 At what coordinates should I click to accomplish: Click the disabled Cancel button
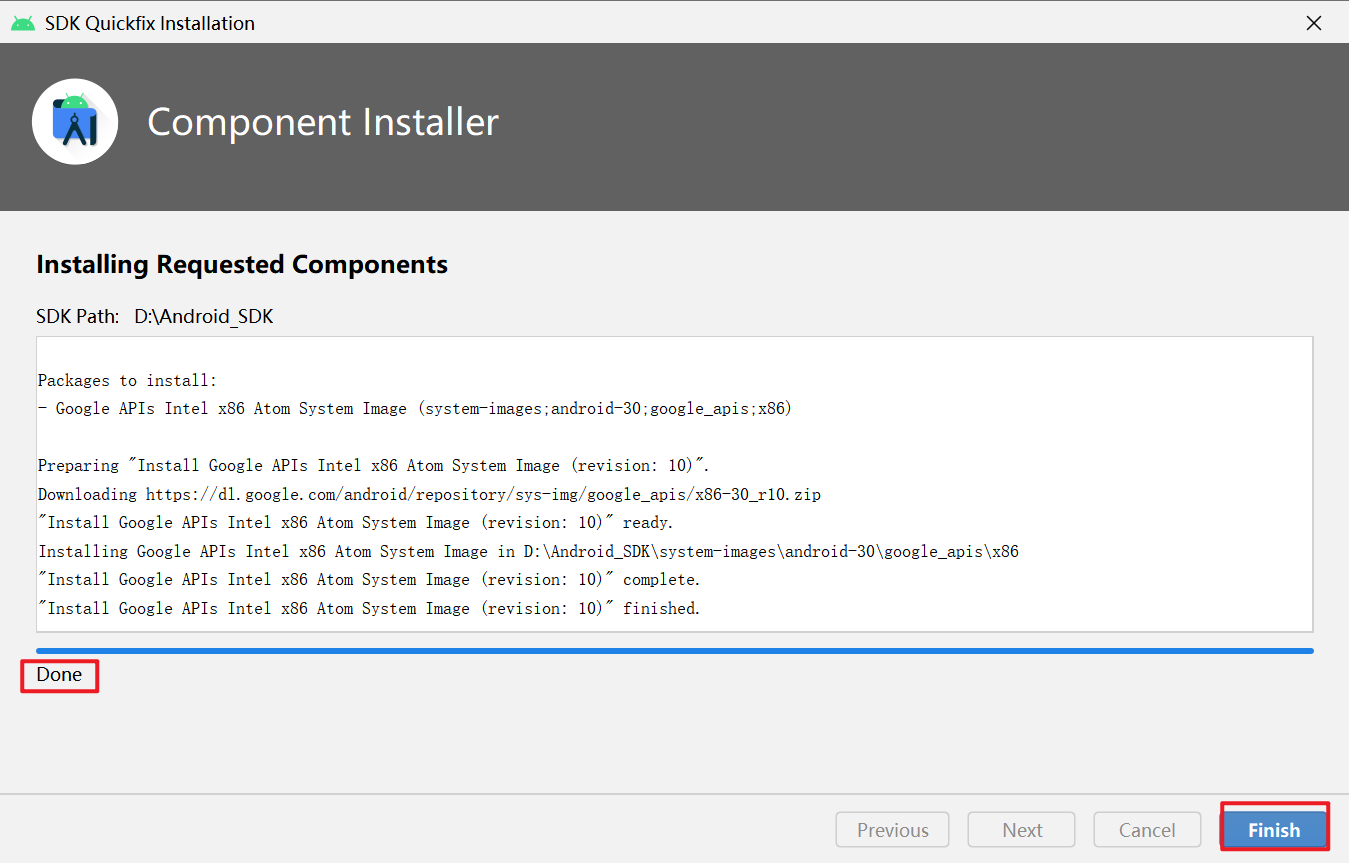(x=1147, y=830)
